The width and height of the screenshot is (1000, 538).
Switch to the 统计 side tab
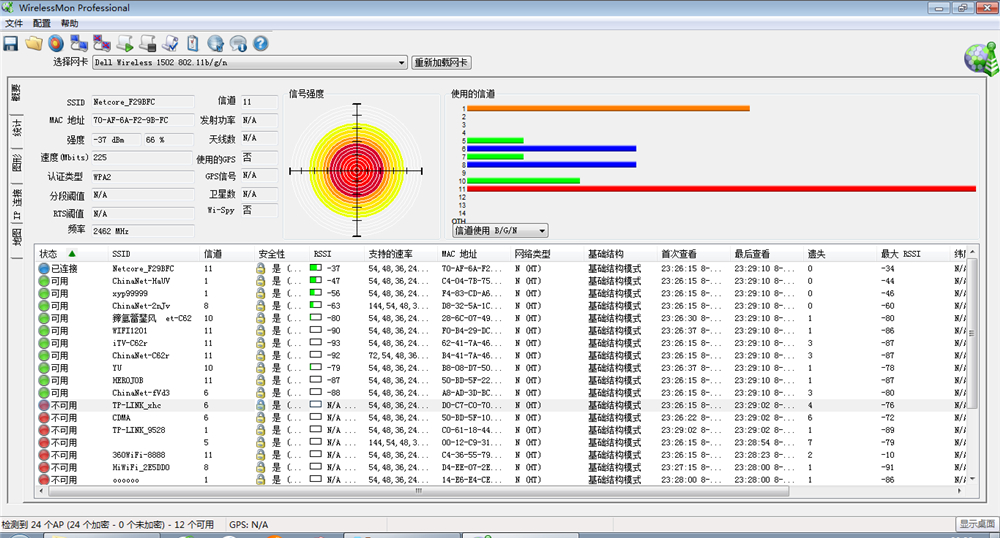coord(16,128)
